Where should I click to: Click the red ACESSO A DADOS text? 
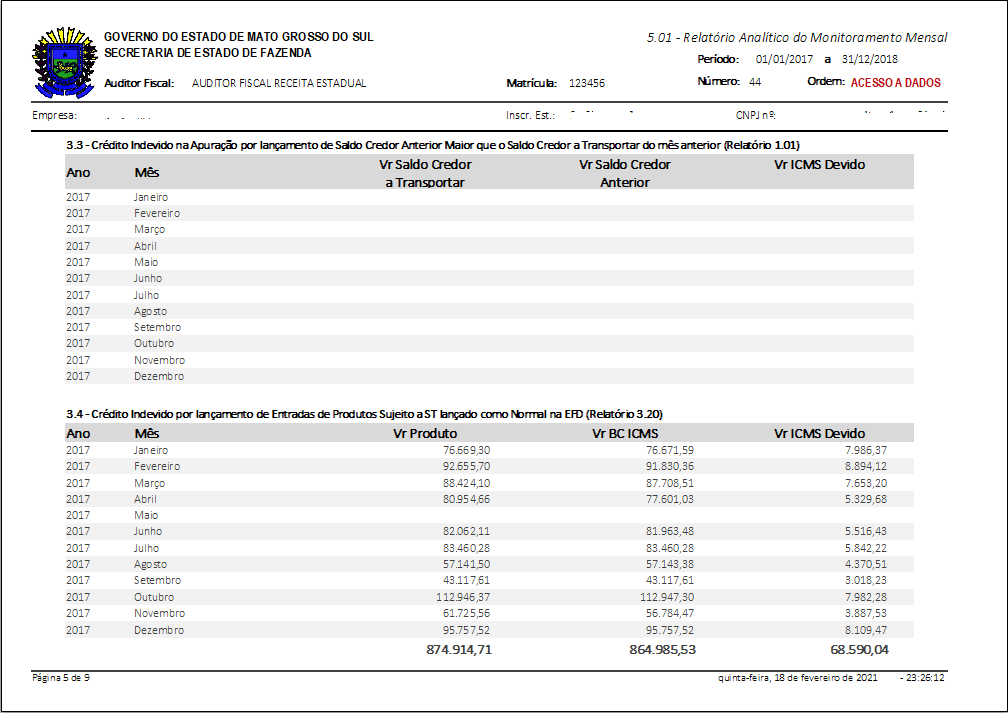[895, 83]
